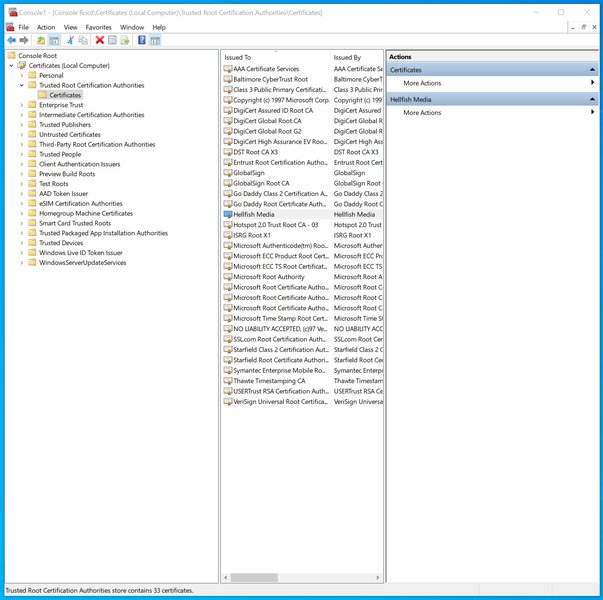Collapse the Certificates (Local Computer) node
The height and width of the screenshot is (600, 603).
[x=12, y=66]
